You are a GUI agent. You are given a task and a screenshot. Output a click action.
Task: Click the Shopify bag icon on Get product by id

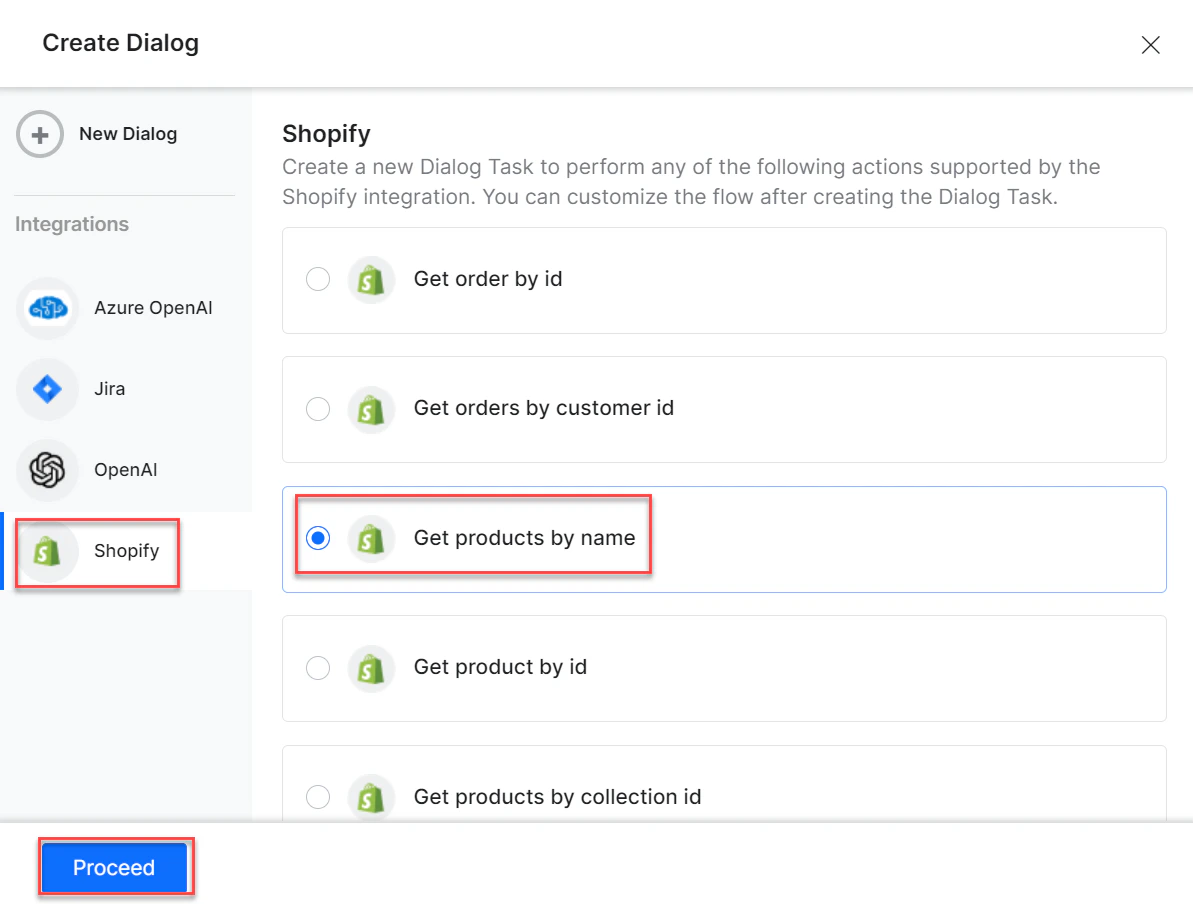[x=371, y=667]
